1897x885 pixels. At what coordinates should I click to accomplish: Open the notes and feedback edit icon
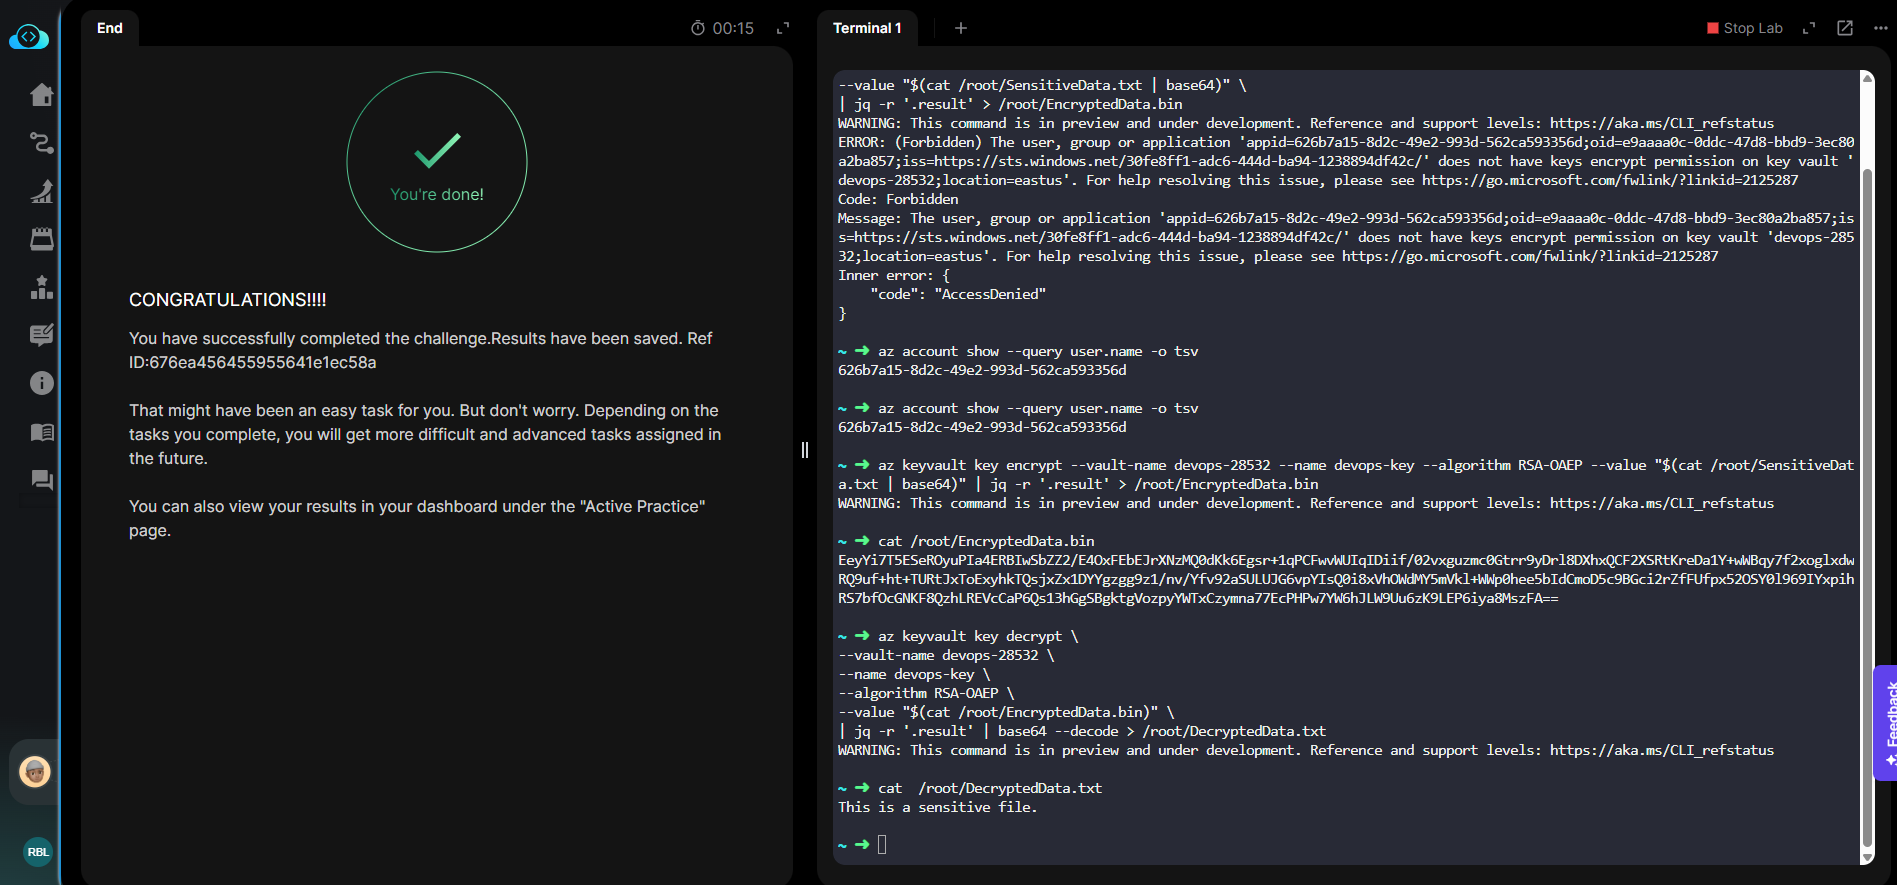(41, 335)
